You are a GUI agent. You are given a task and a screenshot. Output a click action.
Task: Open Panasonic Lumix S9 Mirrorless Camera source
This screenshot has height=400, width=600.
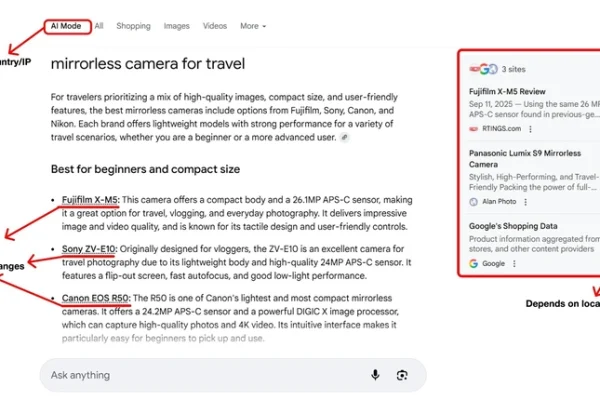pyautogui.click(x=525, y=158)
